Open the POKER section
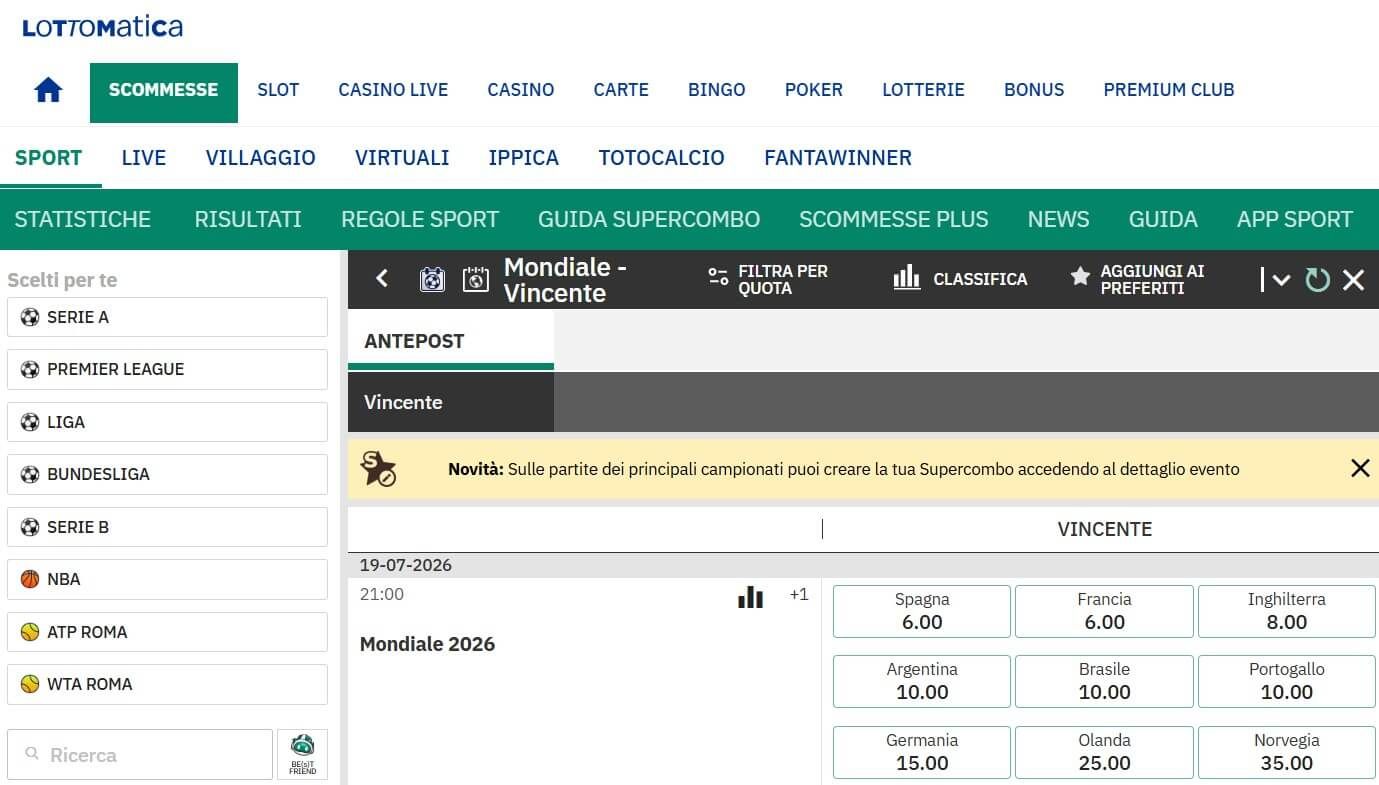 (x=814, y=90)
